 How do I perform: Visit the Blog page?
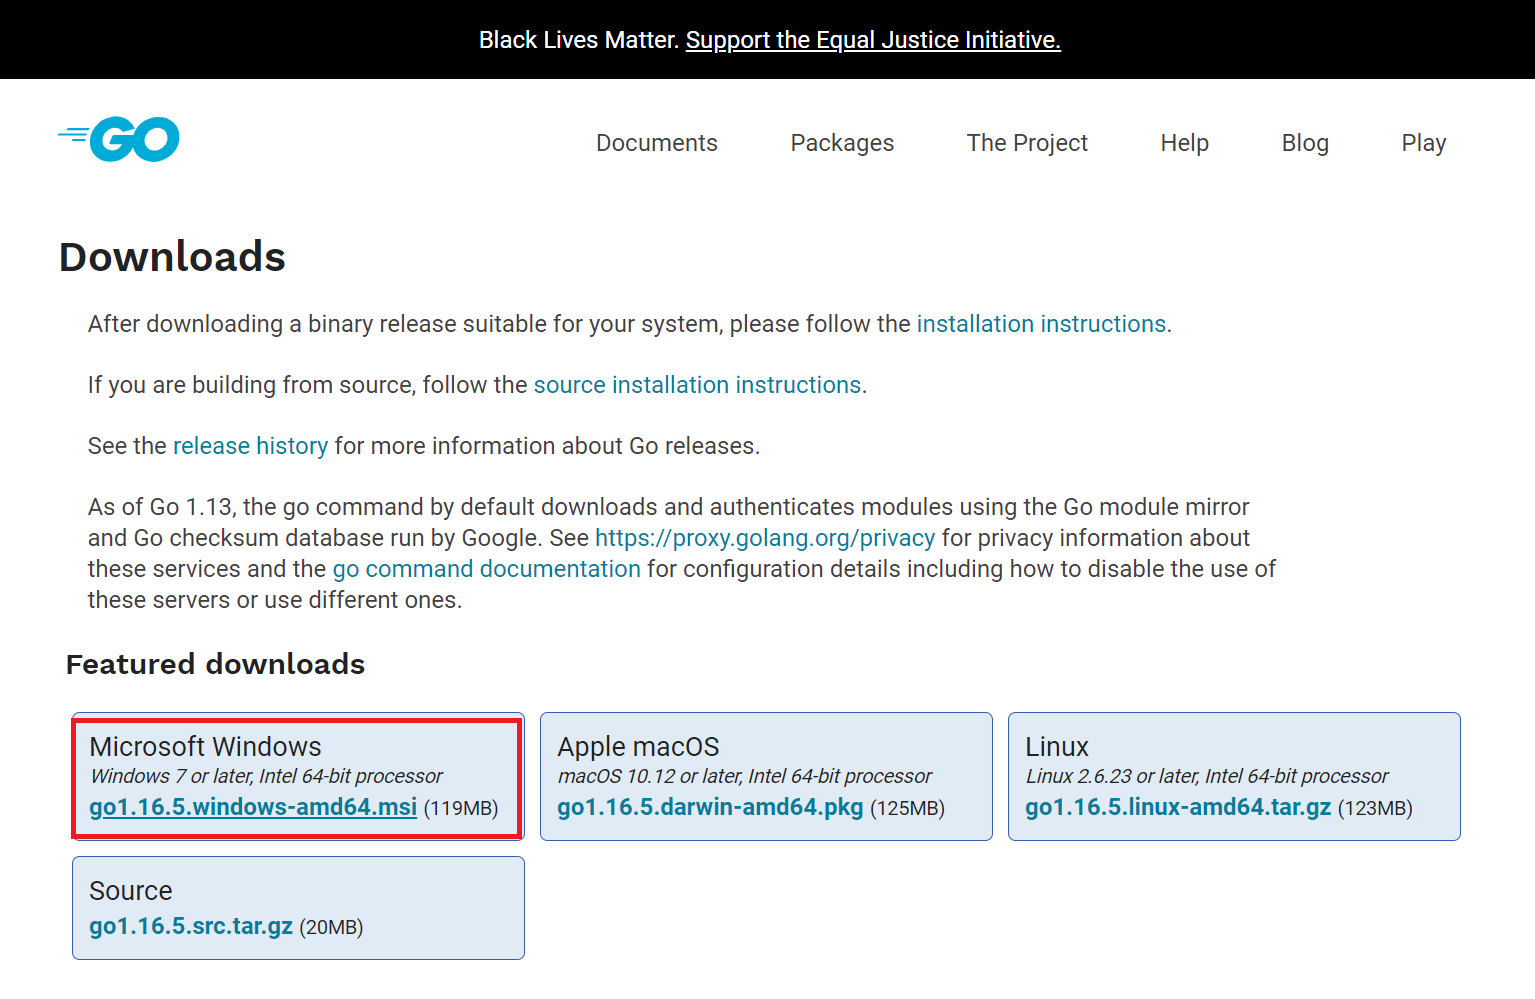[x=1305, y=143]
